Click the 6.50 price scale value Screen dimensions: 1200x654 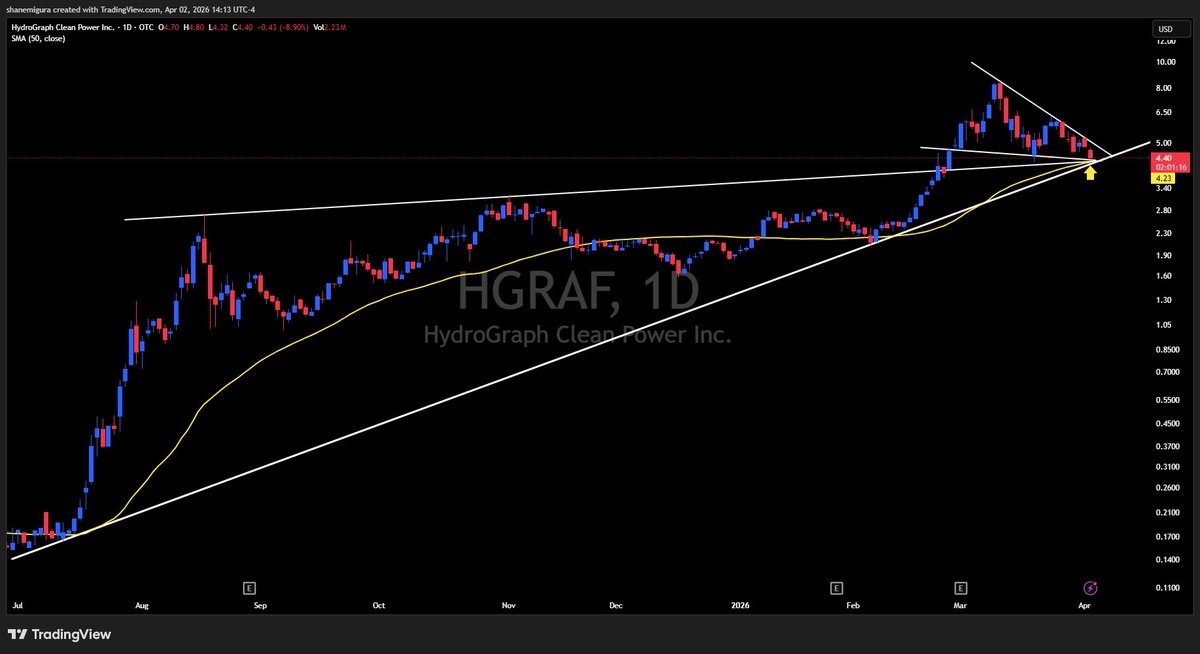(1165, 113)
